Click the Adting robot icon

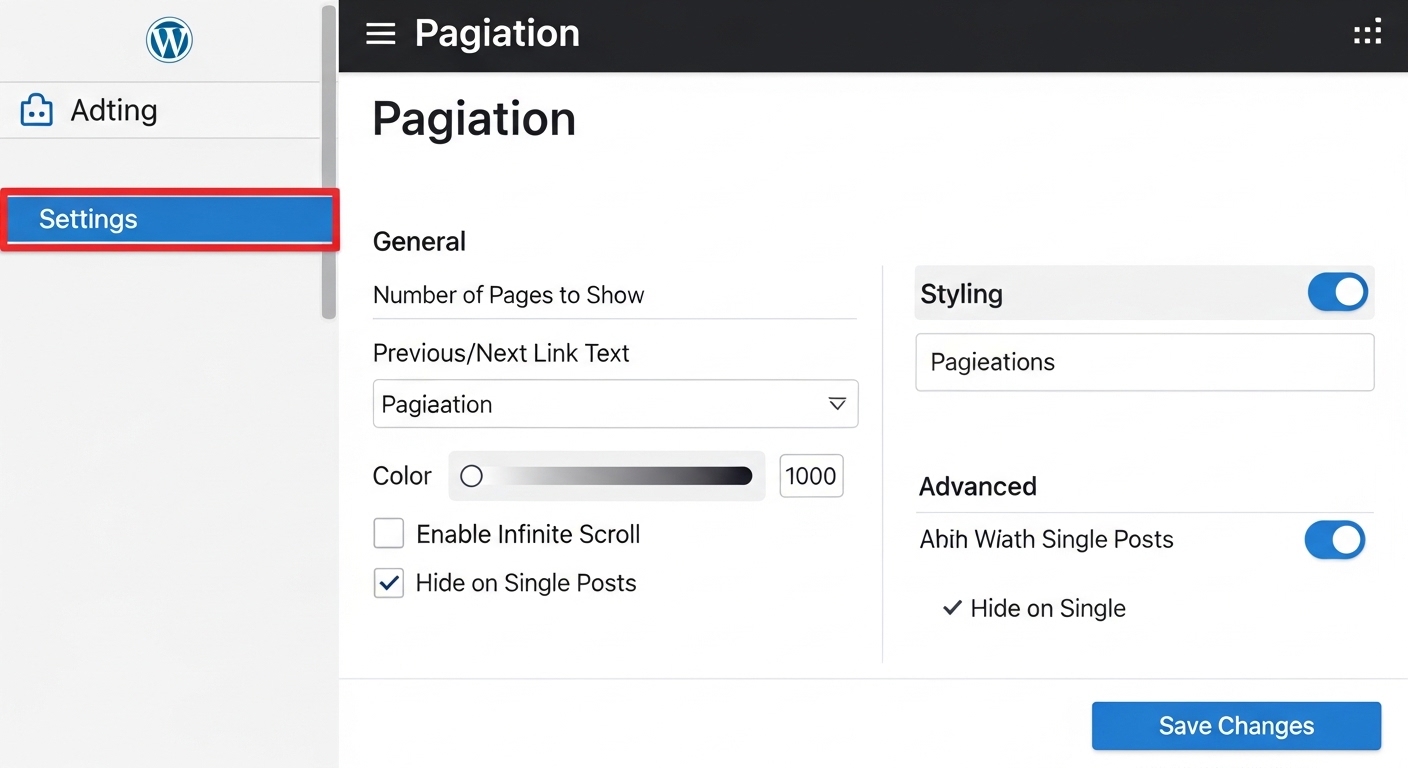tap(37, 110)
